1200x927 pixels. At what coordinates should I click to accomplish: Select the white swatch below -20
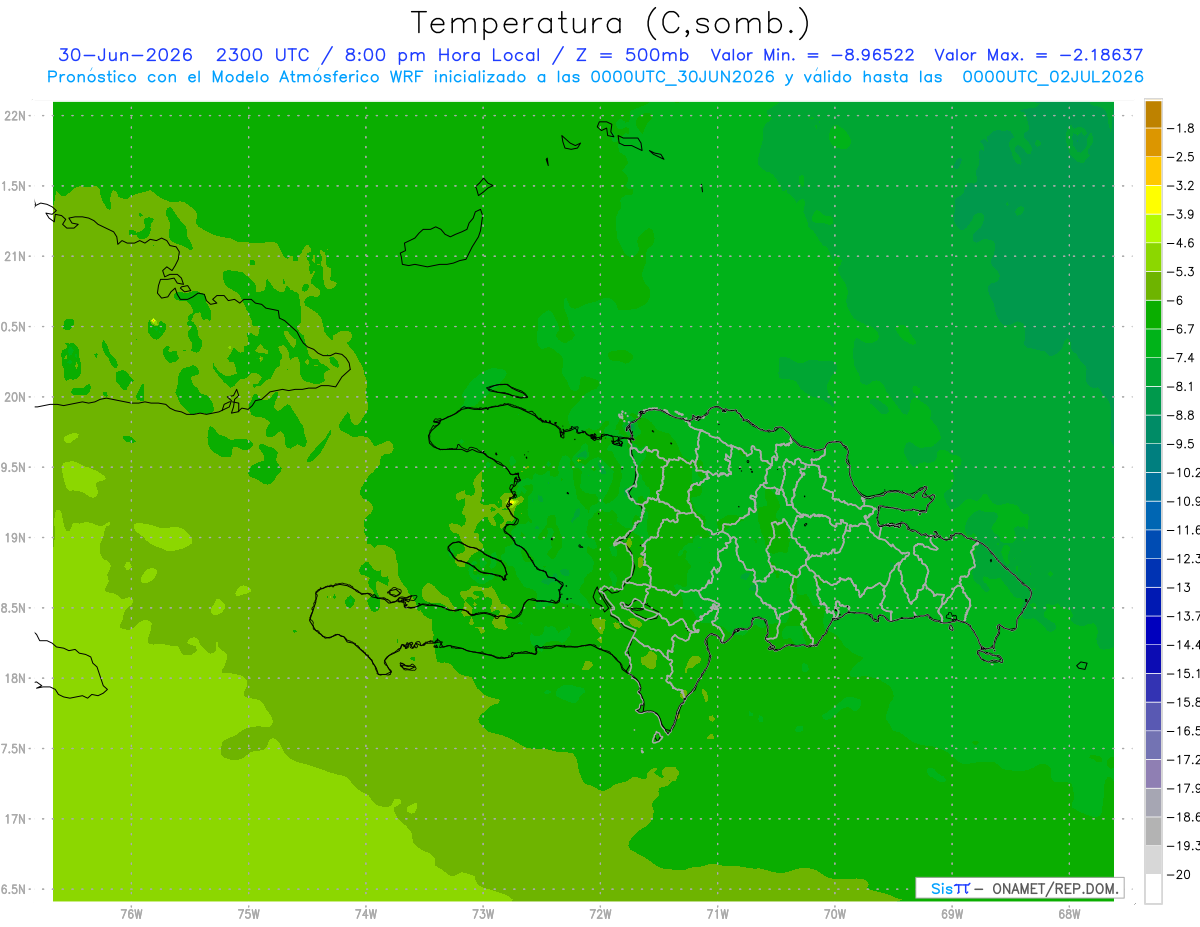pyautogui.click(x=1153, y=889)
